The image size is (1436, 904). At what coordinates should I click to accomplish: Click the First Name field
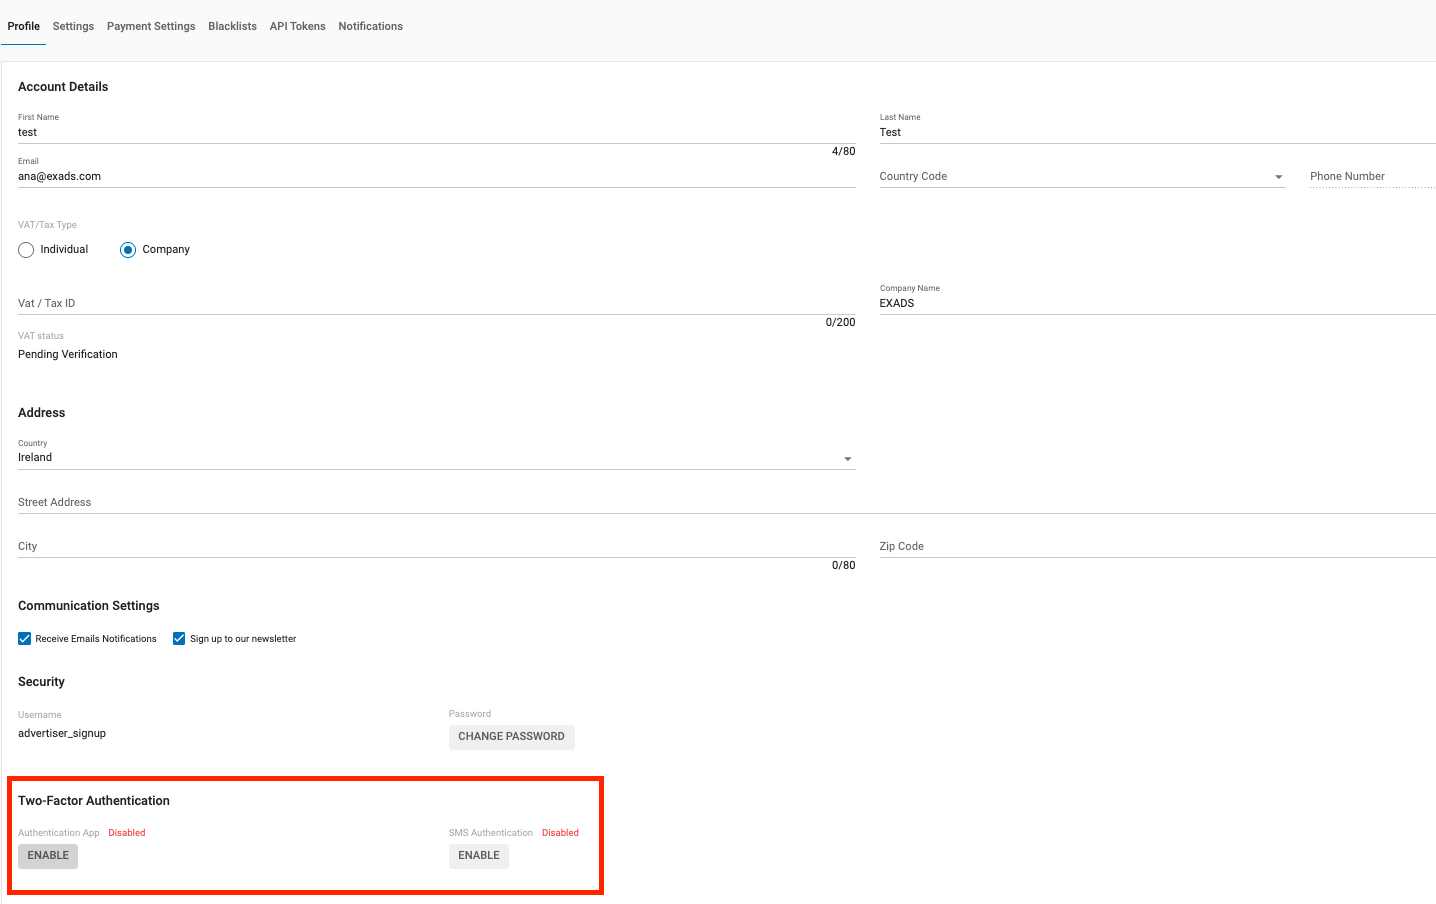pos(436,132)
